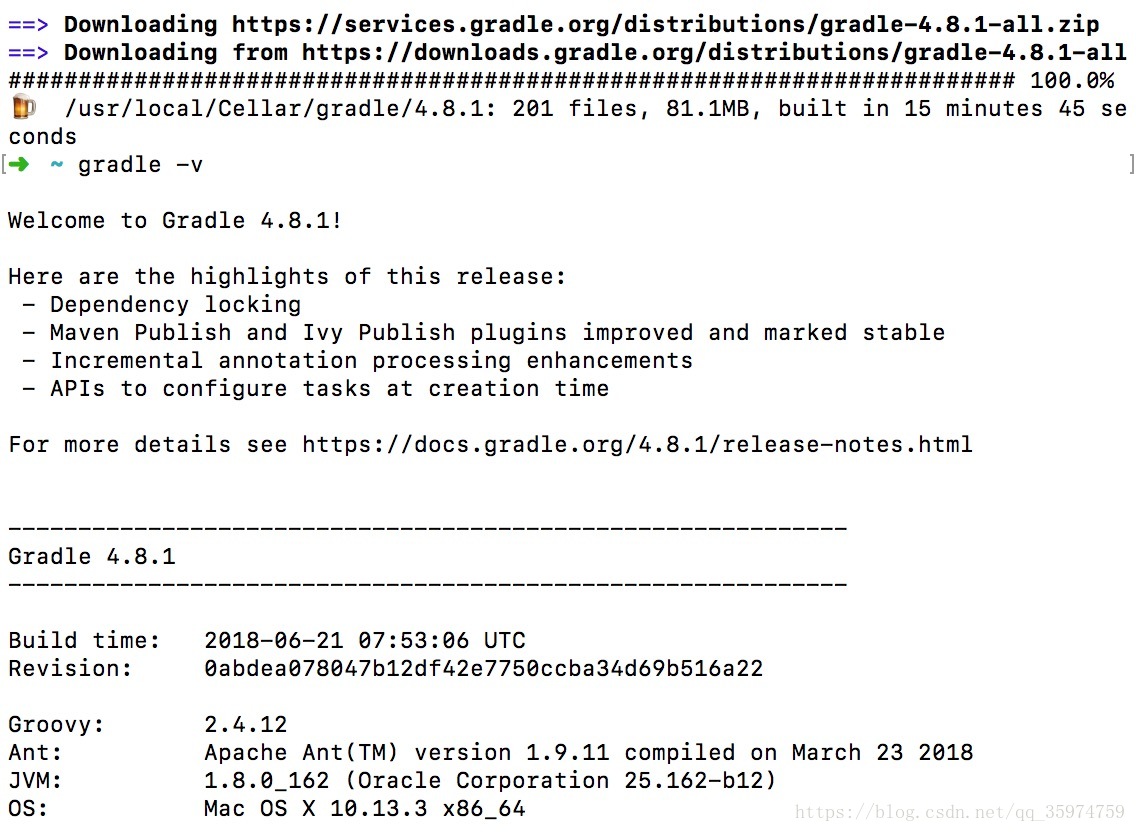This screenshot has height=832, width=1136.
Task: Open the downloads.gradle.org distribution URL
Action: (x=714, y=52)
